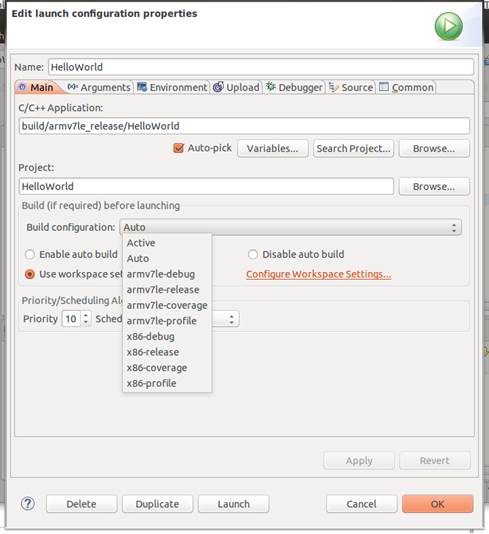Click the Search Project button
This screenshot has width=489, height=534.
(x=353, y=148)
